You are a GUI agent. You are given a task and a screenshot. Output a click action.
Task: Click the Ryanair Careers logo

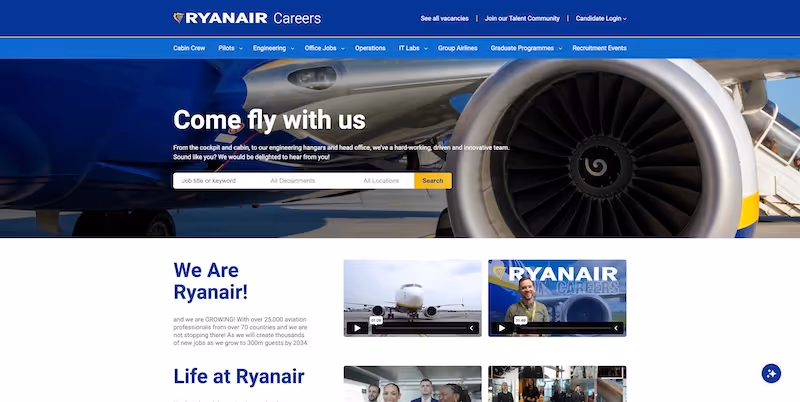pos(247,18)
